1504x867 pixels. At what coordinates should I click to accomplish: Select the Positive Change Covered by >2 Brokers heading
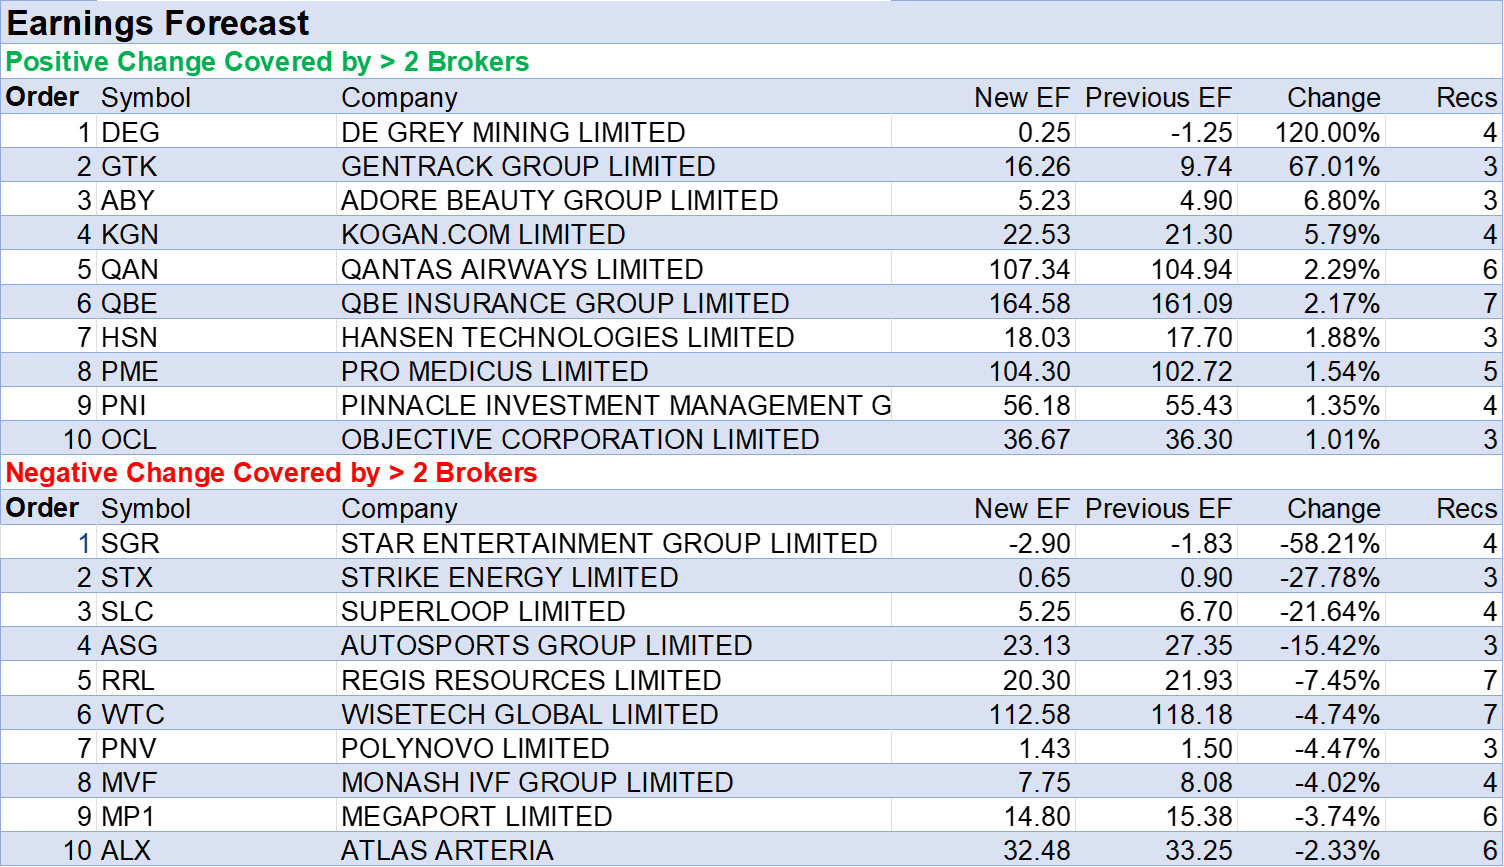[268, 62]
